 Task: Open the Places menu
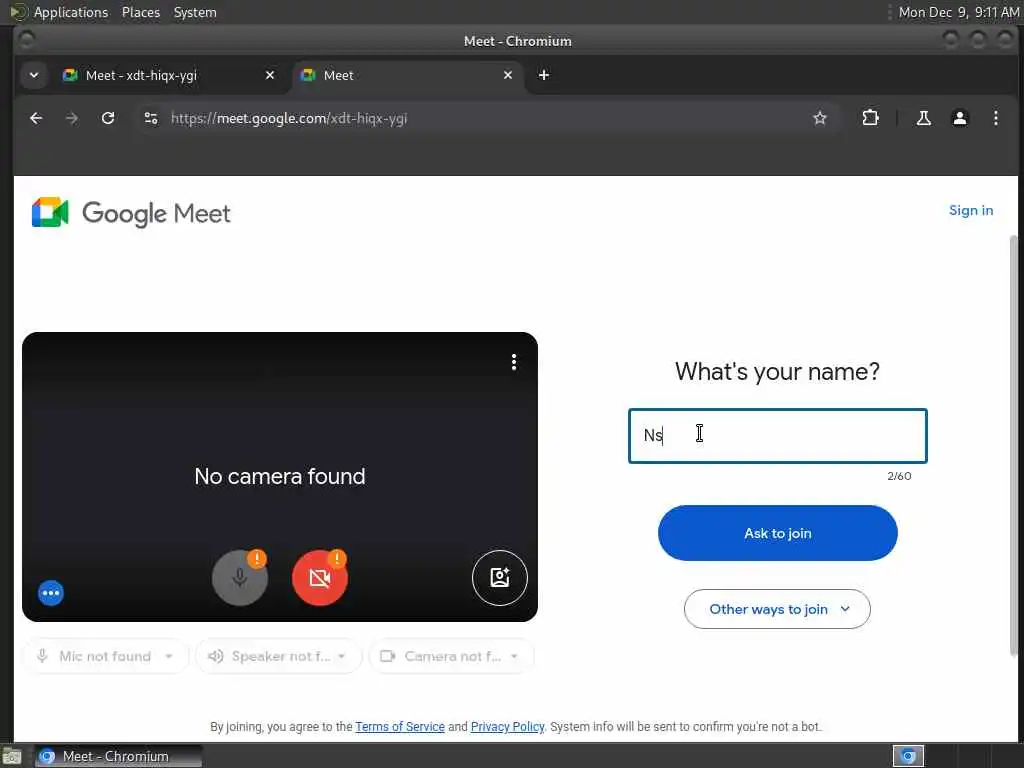click(141, 12)
